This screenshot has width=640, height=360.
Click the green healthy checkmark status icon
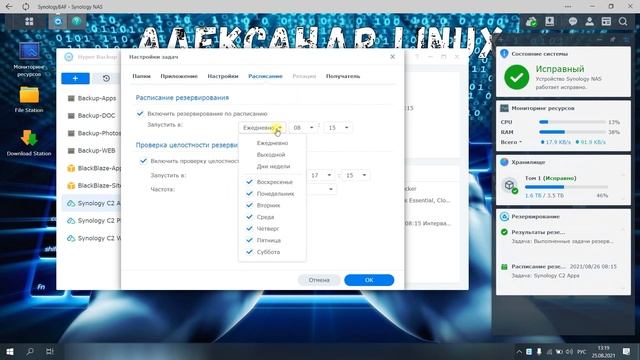pyautogui.click(x=516, y=77)
